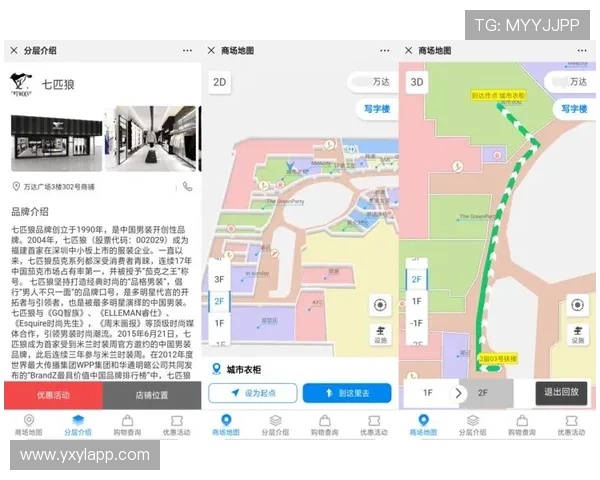Open 分层介绍 tab in right screen's bottom bar

click(473, 425)
